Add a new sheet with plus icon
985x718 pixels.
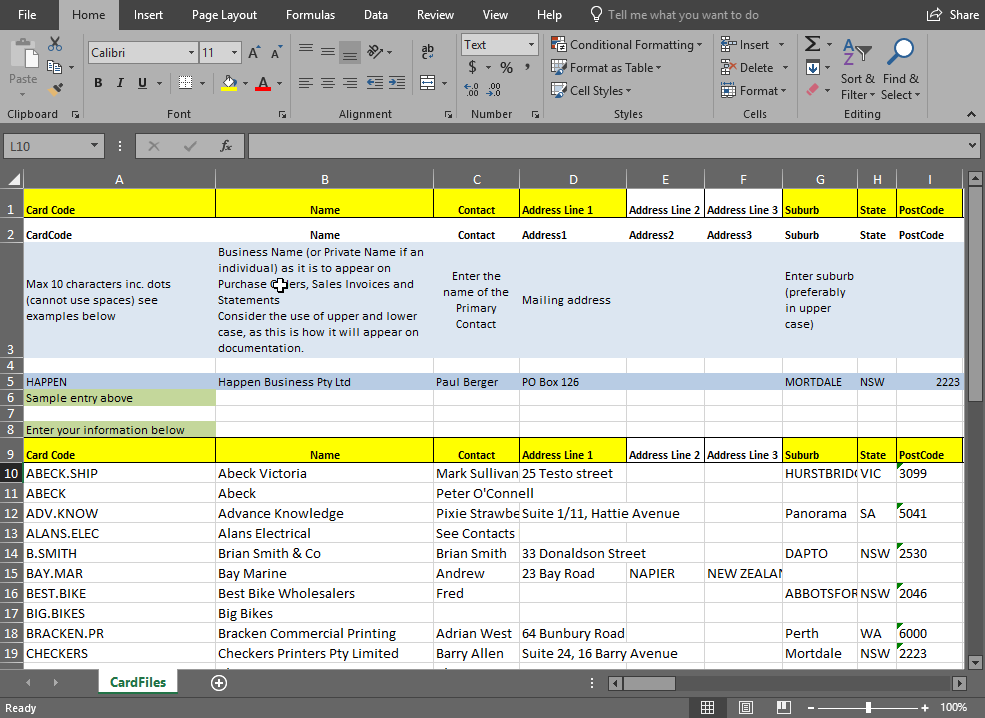pyautogui.click(x=219, y=682)
